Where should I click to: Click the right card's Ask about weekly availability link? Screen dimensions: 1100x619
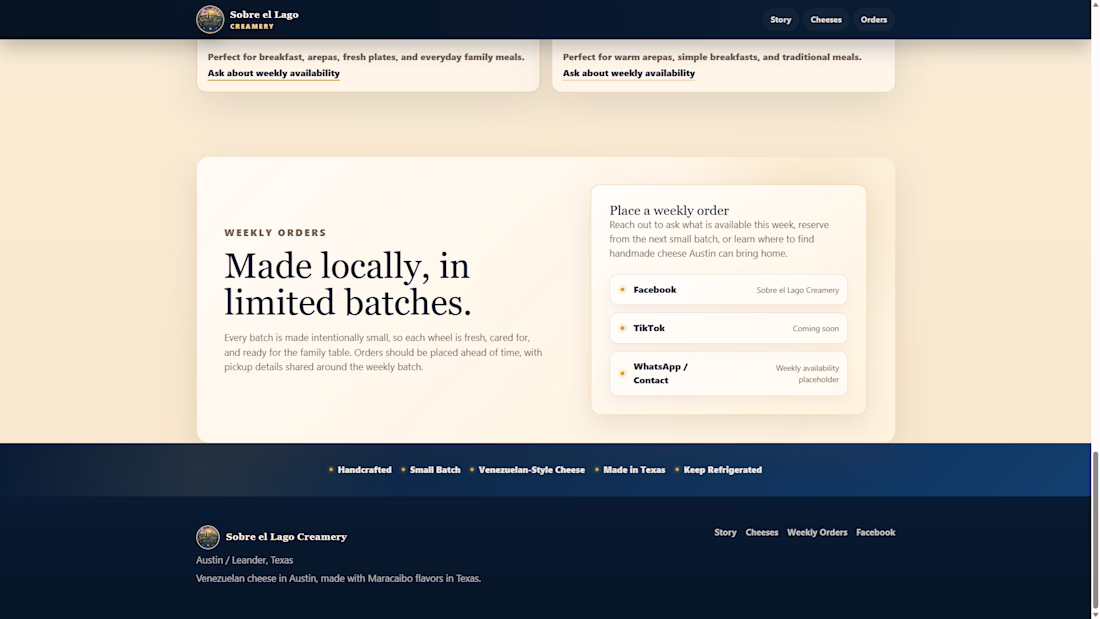point(629,73)
